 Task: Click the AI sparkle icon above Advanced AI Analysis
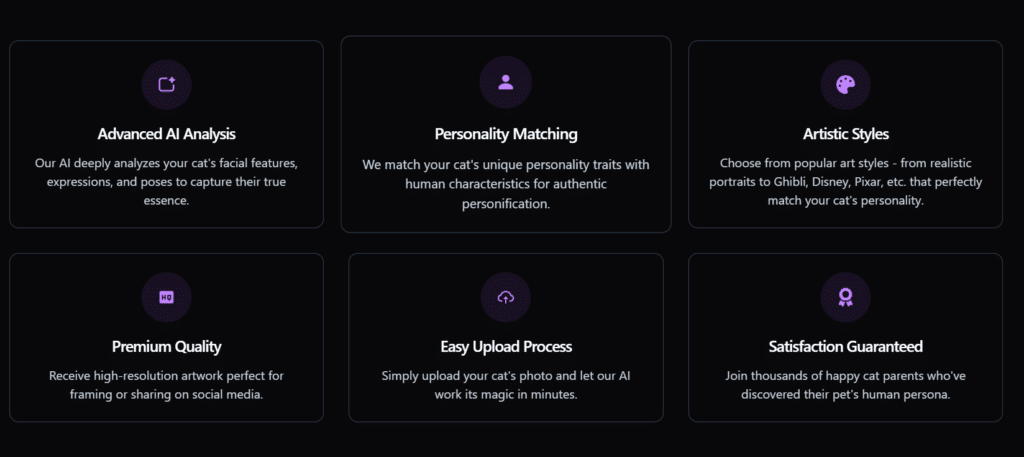point(166,85)
